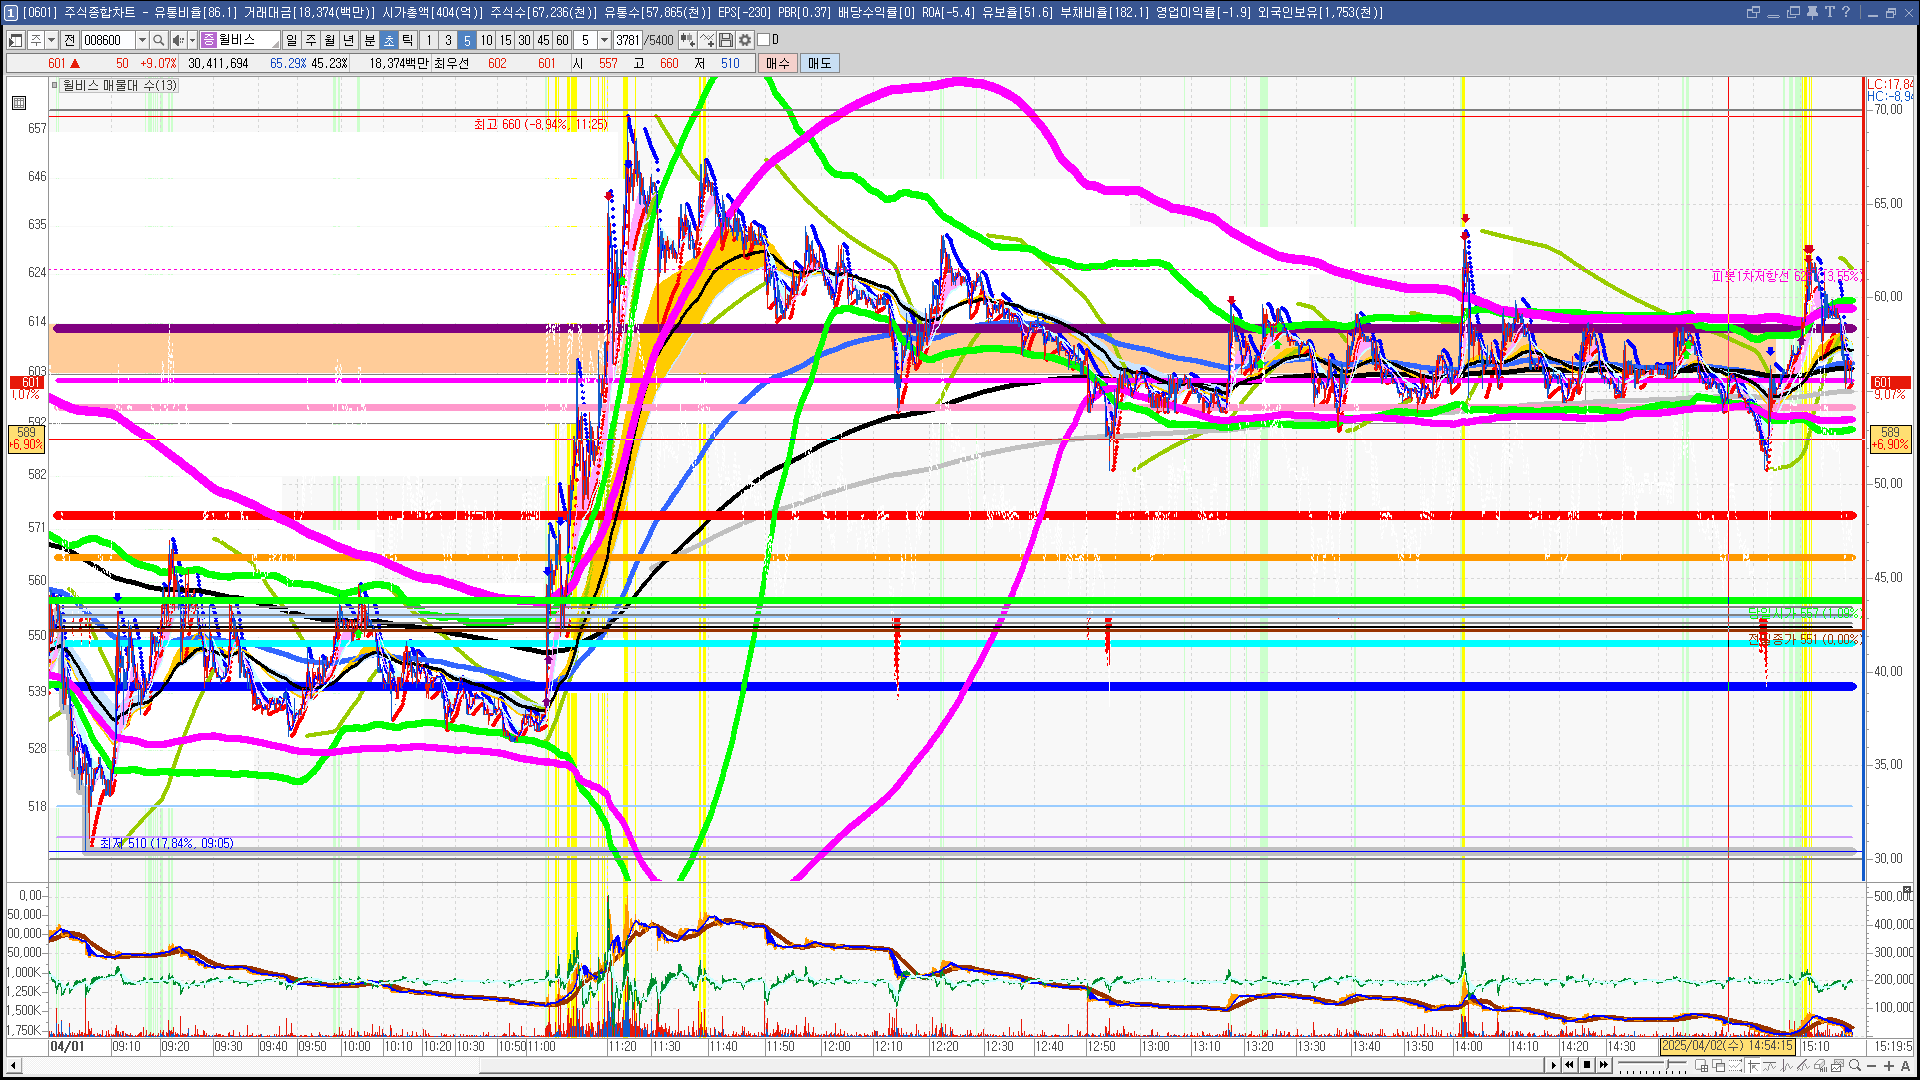This screenshot has height=1080, width=1920.
Task: Click the stock search magnifier icon
Action: tap(158, 40)
